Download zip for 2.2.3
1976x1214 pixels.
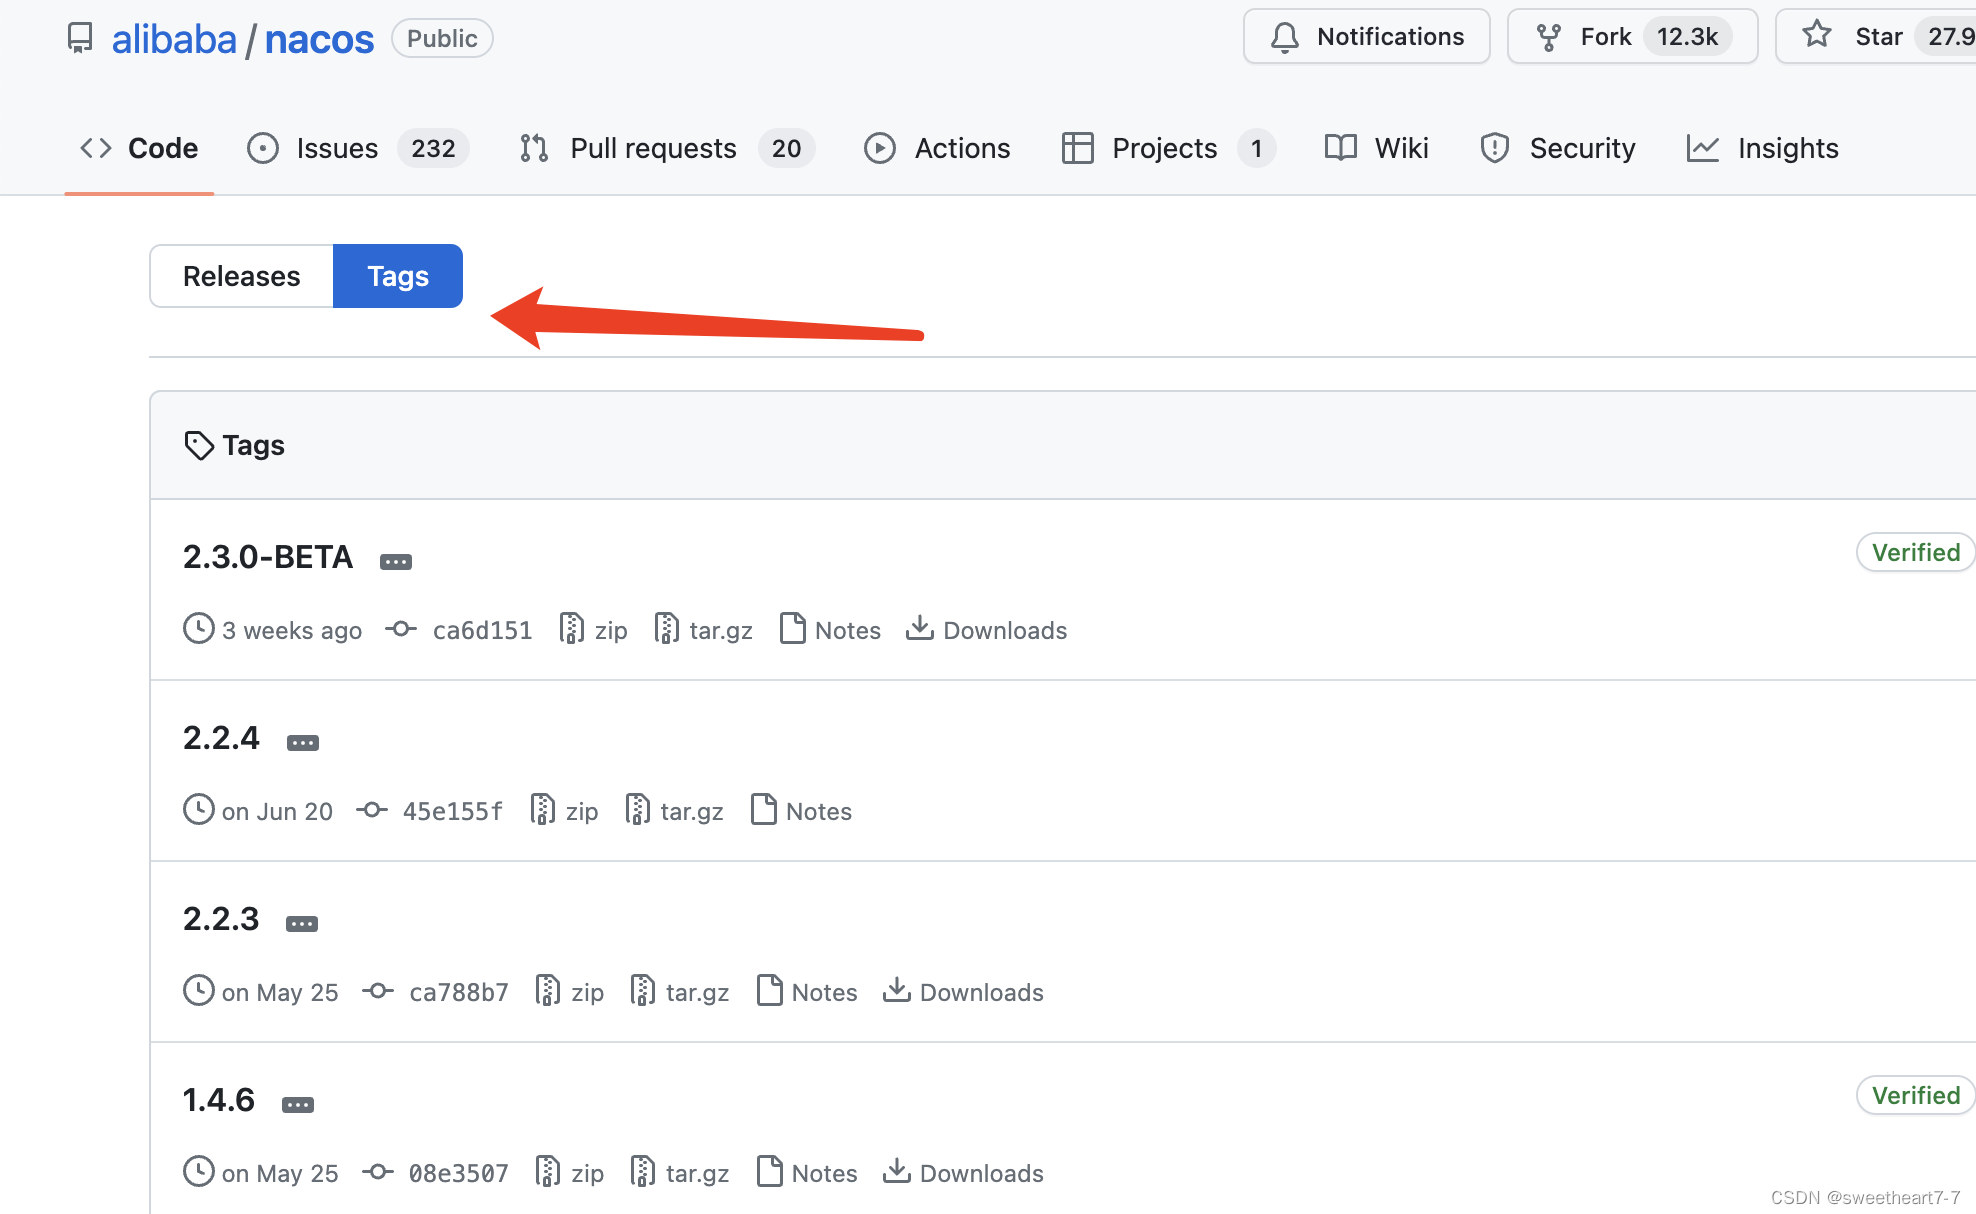[x=570, y=992]
